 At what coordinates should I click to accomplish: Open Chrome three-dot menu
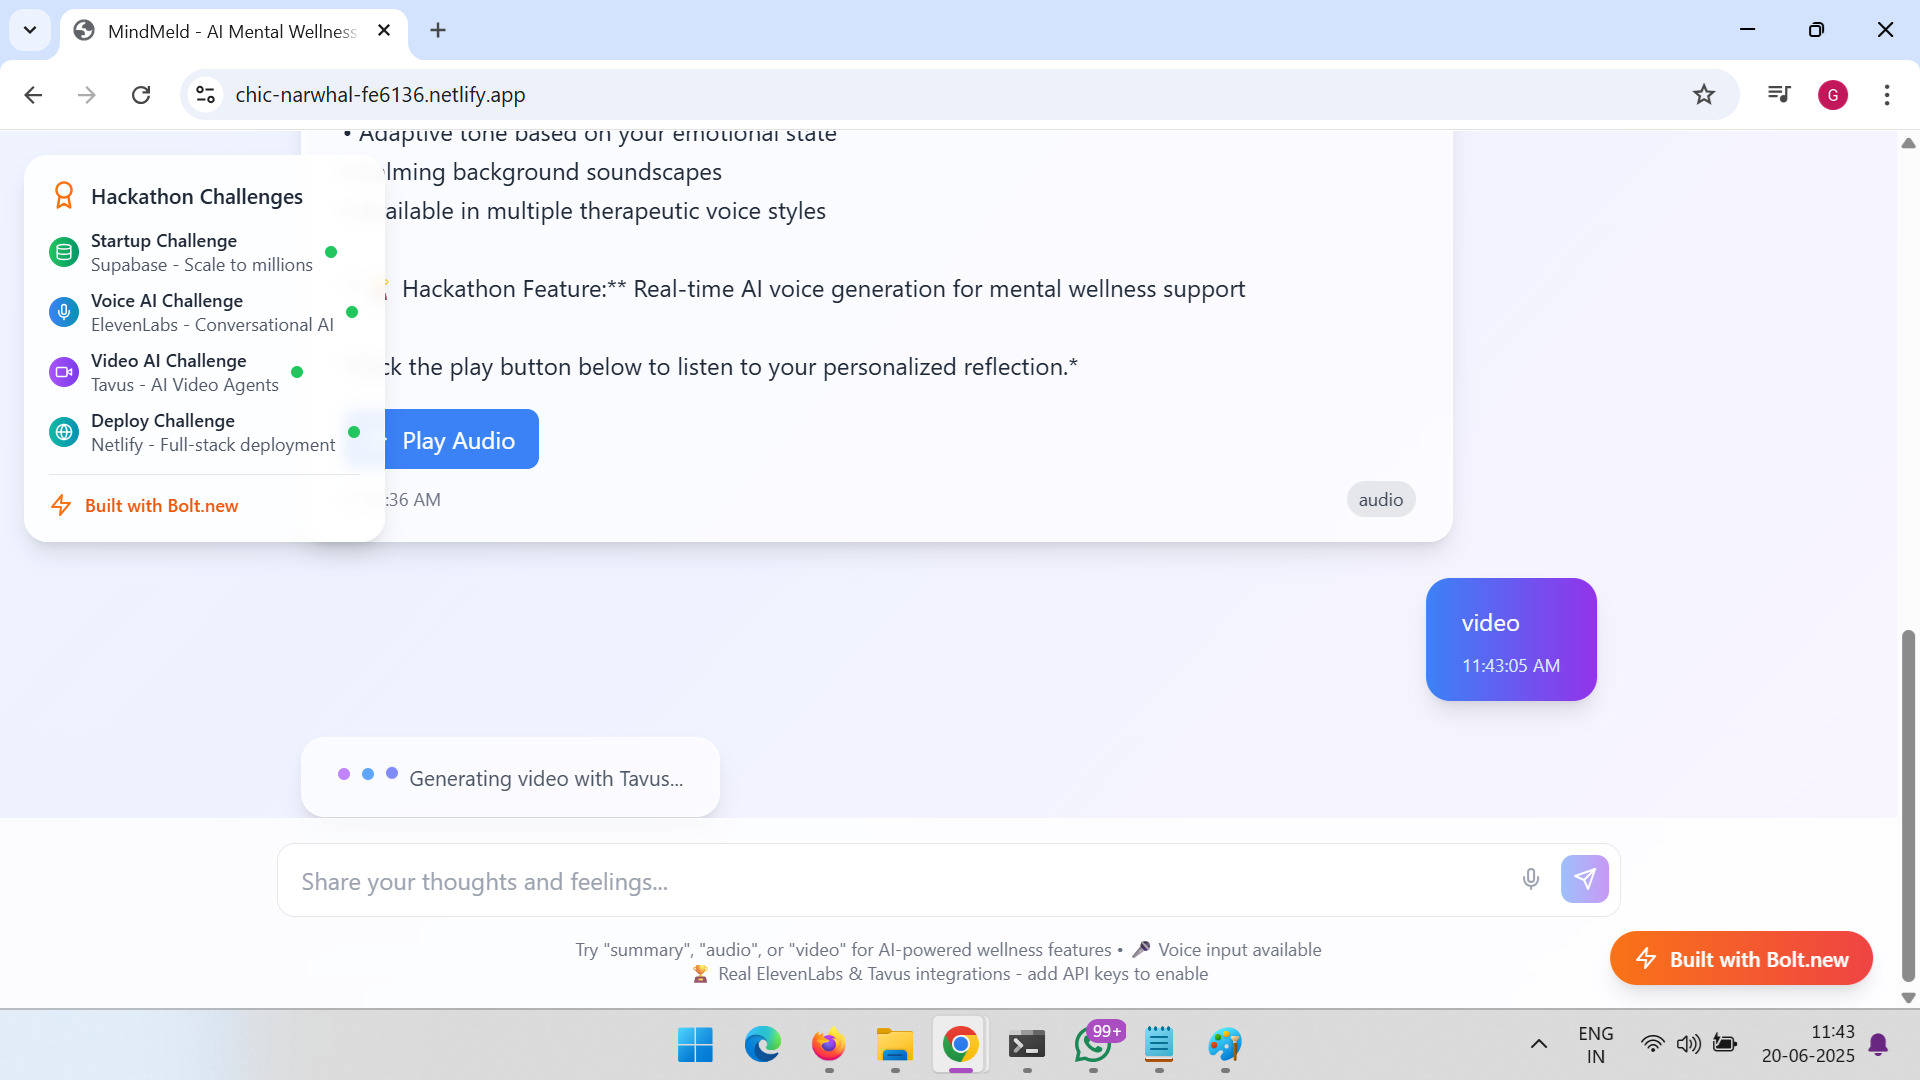coord(1886,95)
